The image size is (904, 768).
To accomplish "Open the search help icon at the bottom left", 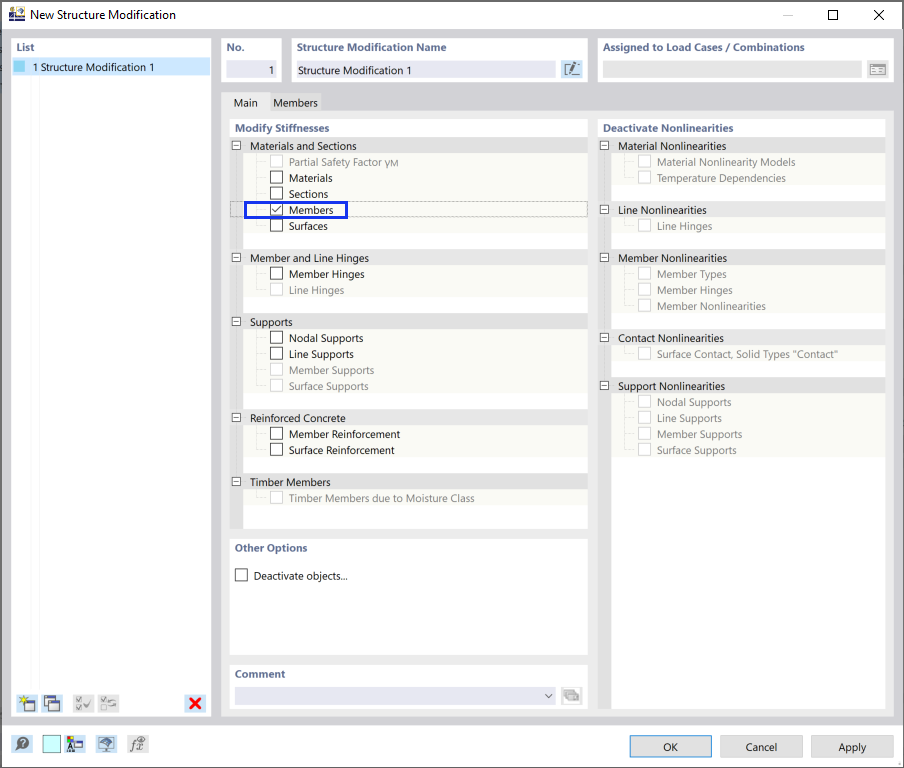I will click(22, 744).
